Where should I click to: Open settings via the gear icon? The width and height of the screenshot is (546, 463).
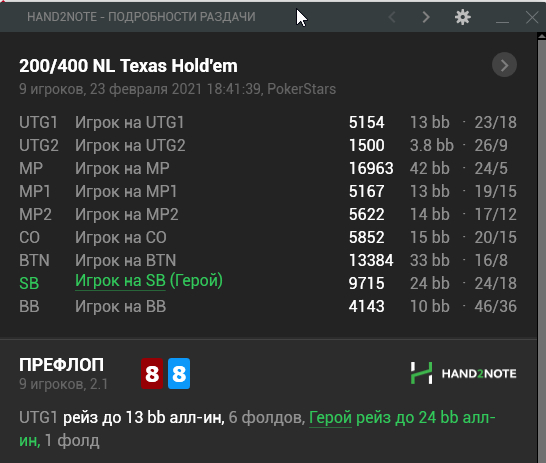pos(463,17)
